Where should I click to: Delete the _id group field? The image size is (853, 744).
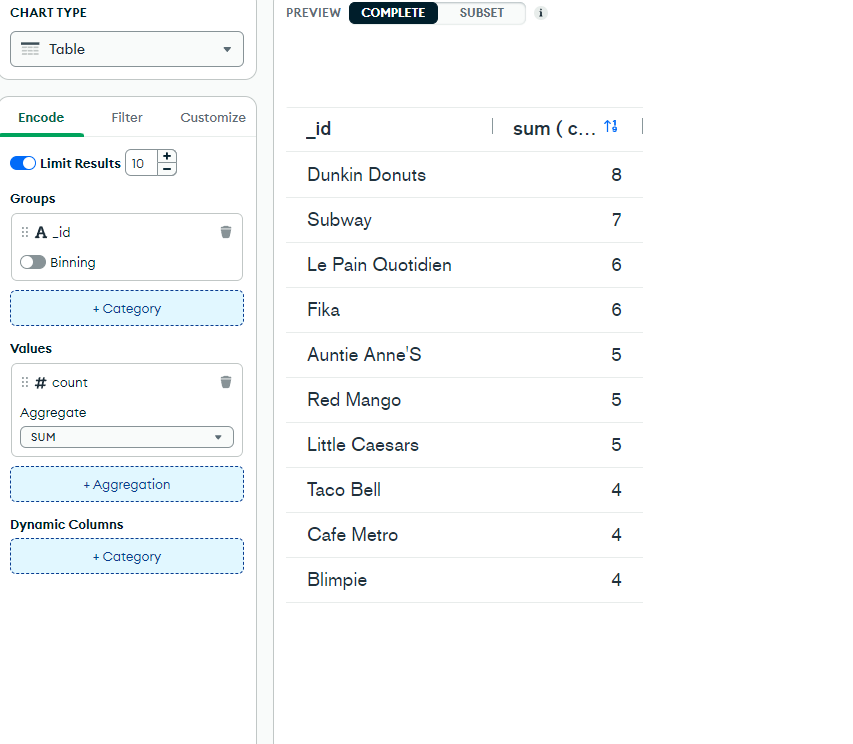pyautogui.click(x=226, y=232)
